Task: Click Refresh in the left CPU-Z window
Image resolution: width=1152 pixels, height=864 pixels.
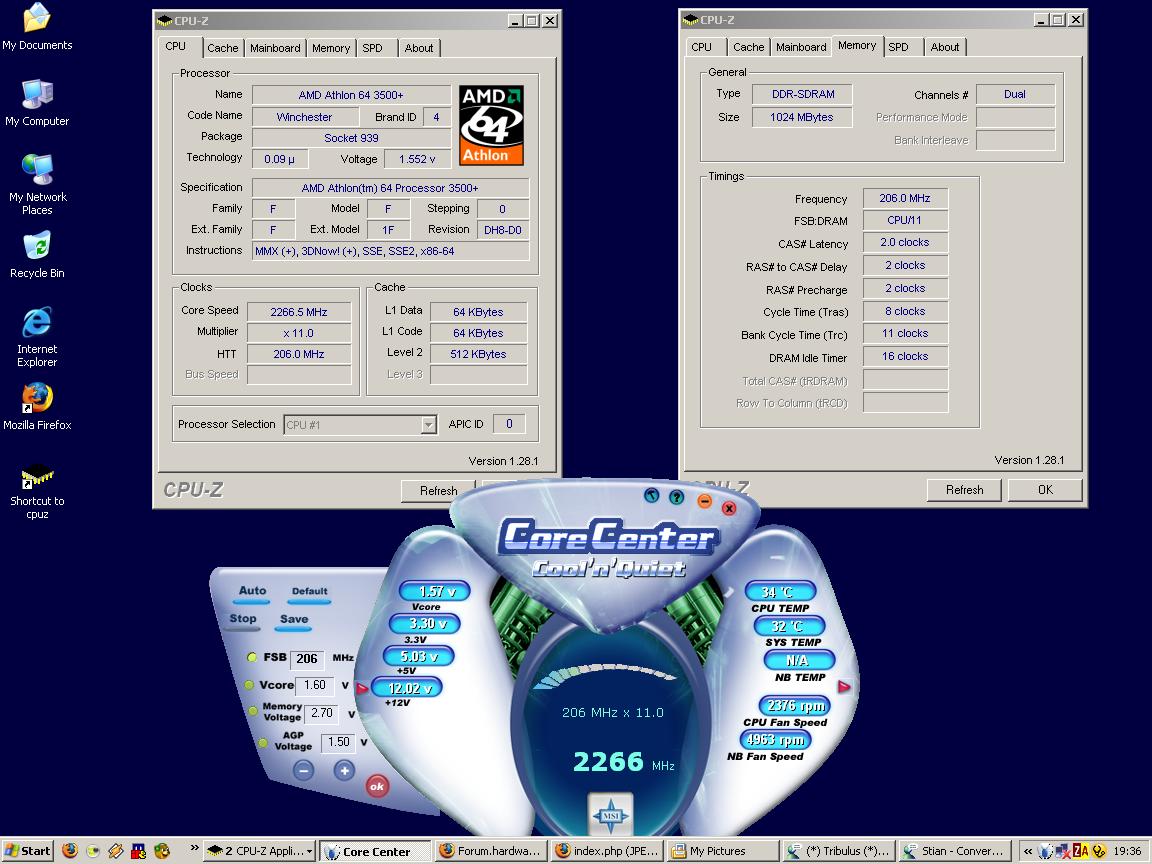Action: [x=438, y=491]
